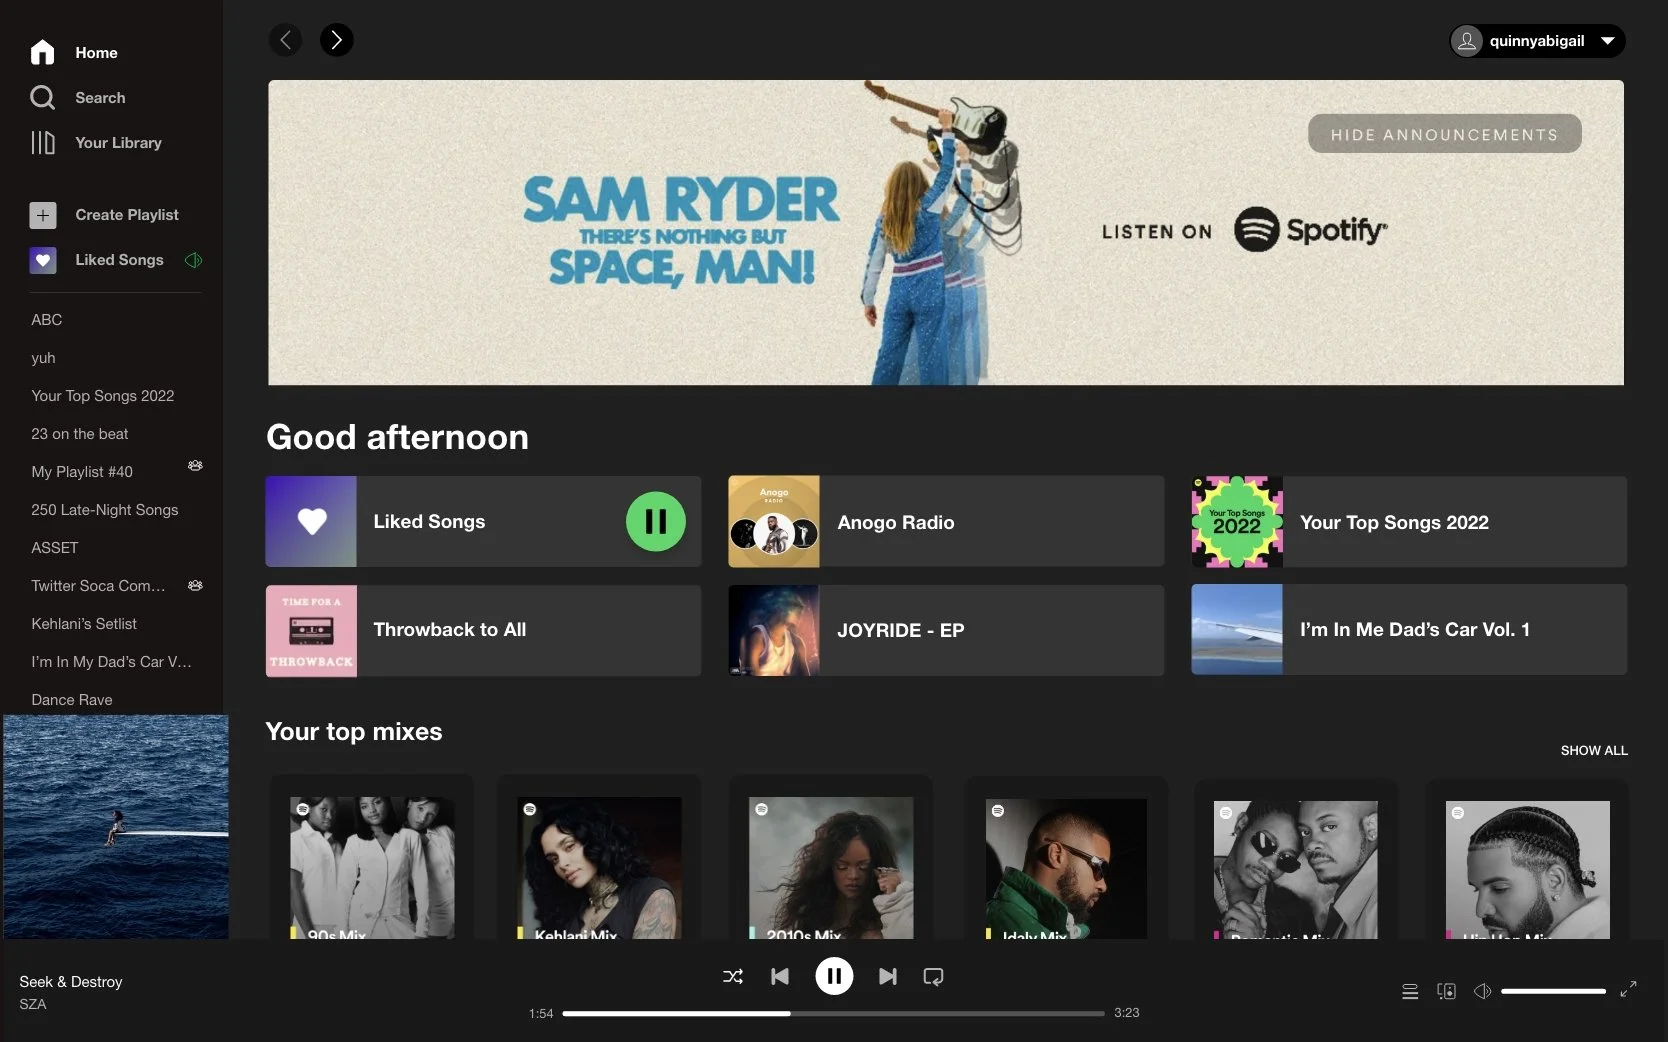Open I'm In My Dad's Car V… playlist
The width and height of the screenshot is (1668, 1042).
111,662
